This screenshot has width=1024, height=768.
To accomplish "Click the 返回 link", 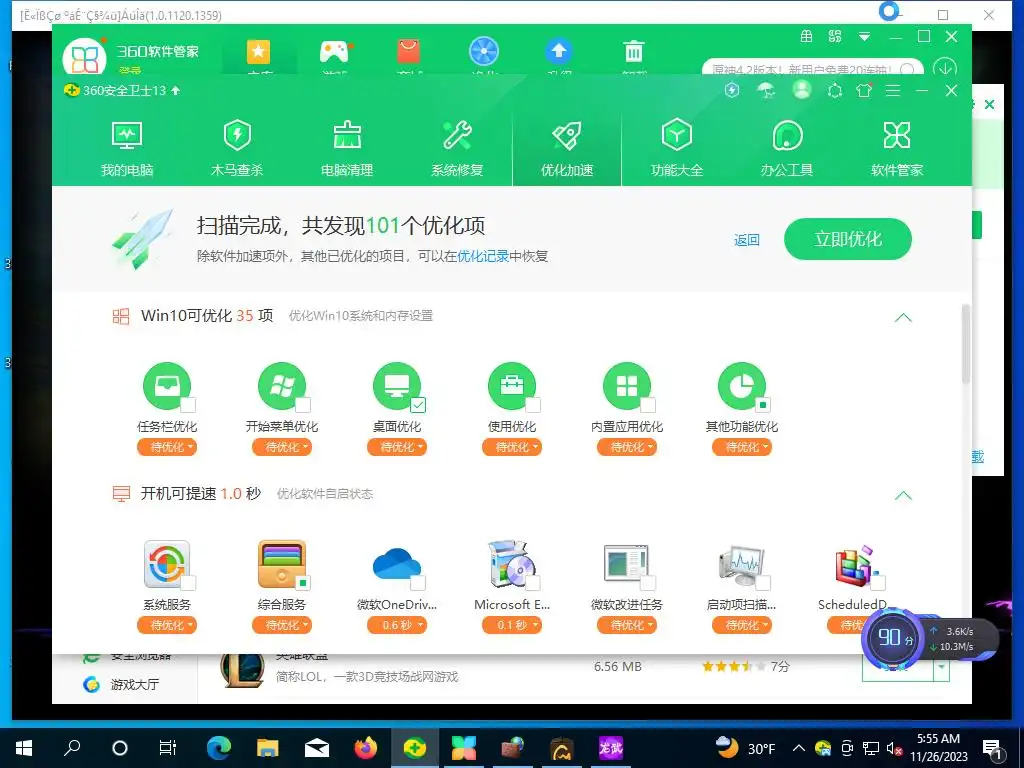I will pyautogui.click(x=746, y=240).
